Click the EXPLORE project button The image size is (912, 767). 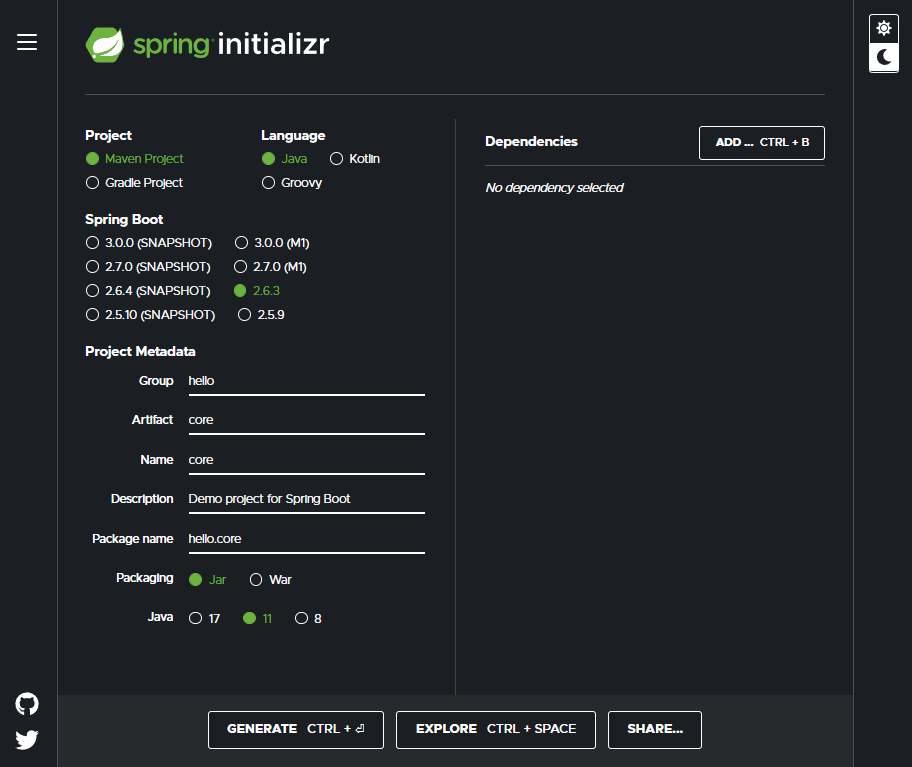tap(496, 729)
